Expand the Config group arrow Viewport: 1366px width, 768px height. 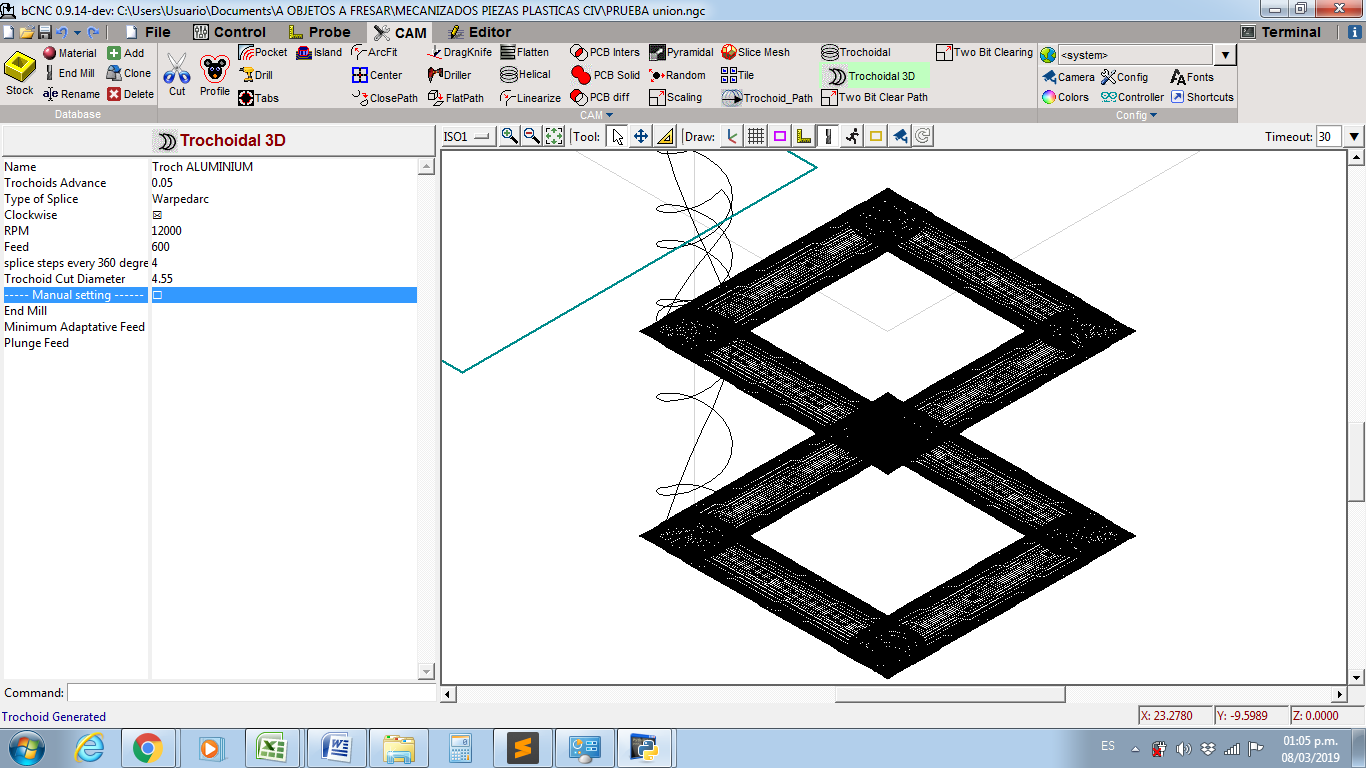[x=1153, y=115]
